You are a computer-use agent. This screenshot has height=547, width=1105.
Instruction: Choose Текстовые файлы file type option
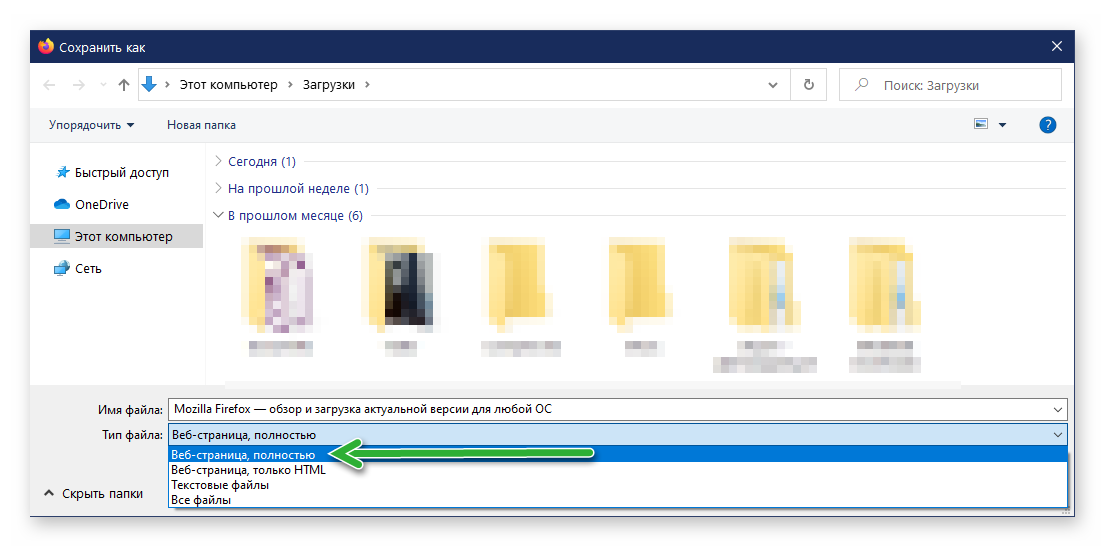(220, 485)
